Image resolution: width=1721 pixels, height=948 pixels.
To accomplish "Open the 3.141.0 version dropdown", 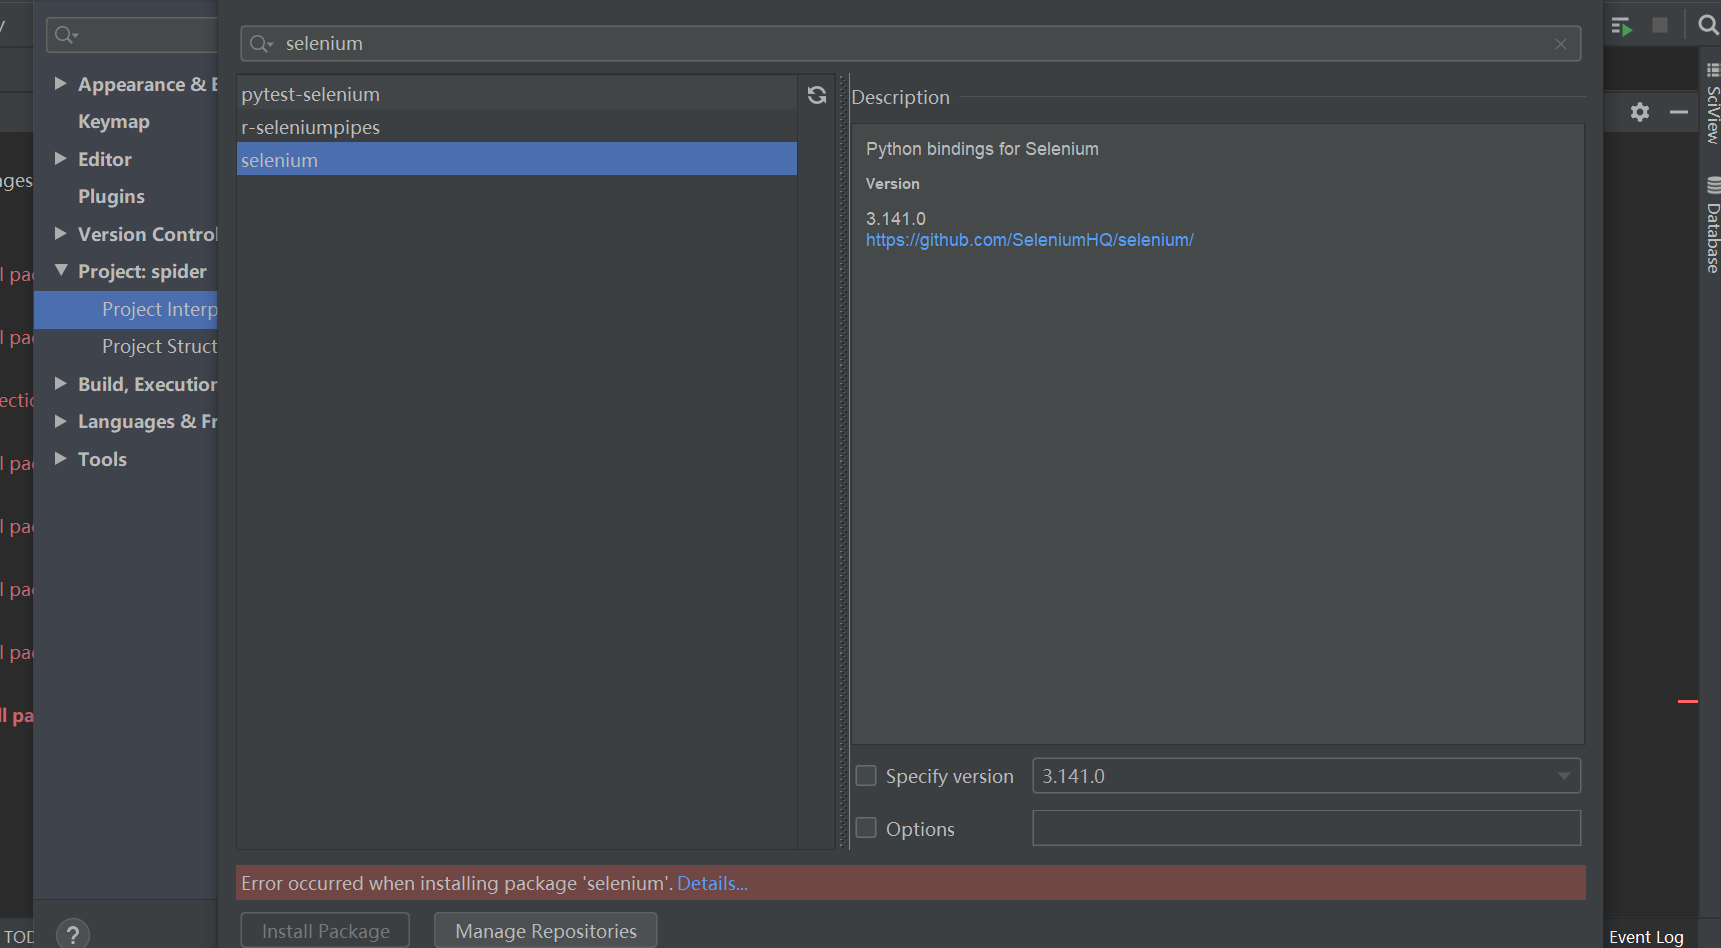I will pos(1306,776).
